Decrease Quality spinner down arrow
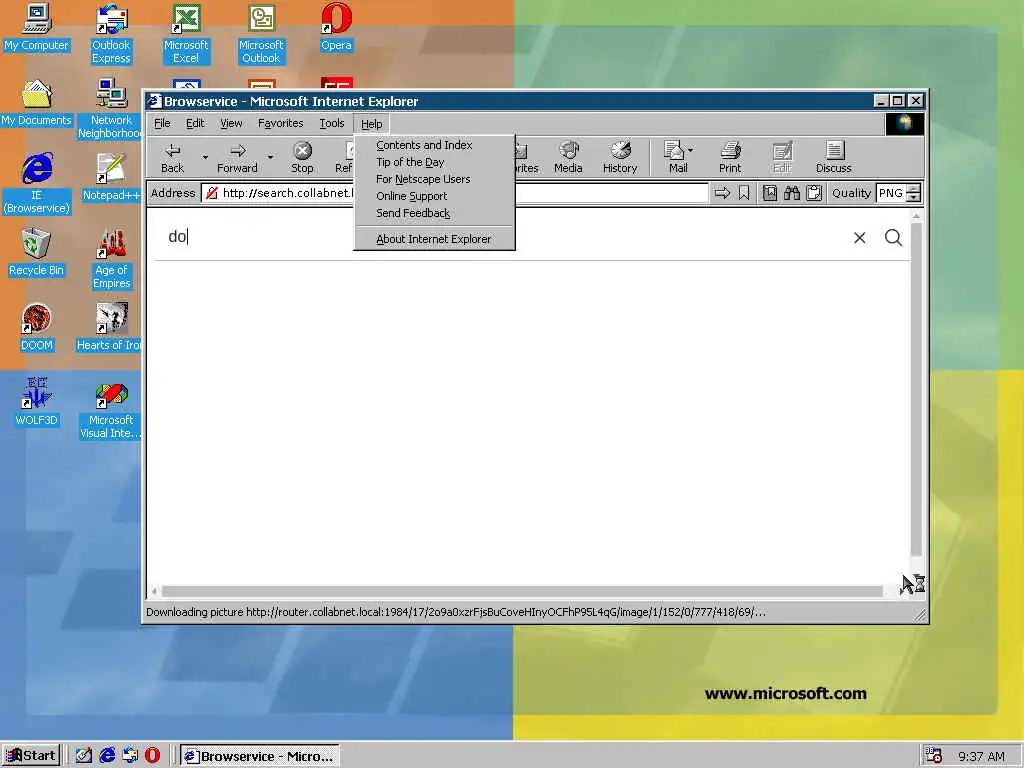 pyautogui.click(x=914, y=197)
